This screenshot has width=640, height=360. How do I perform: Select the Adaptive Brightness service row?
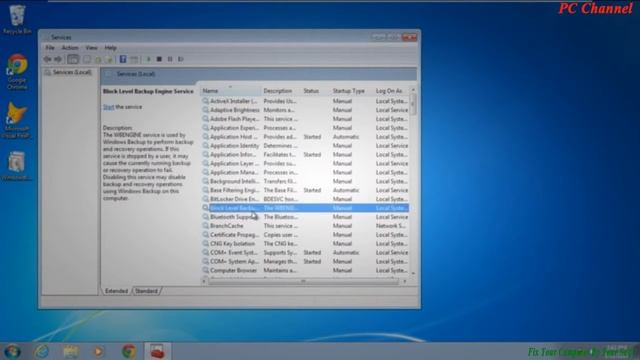[305, 110]
